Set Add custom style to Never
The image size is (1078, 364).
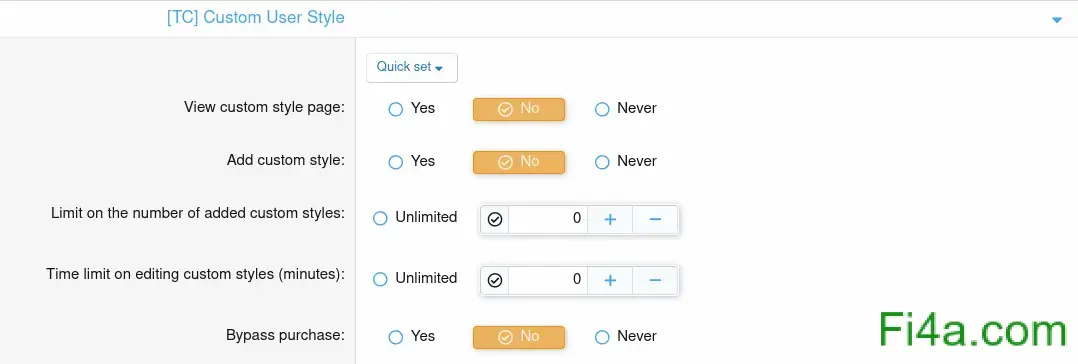click(x=626, y=162)
